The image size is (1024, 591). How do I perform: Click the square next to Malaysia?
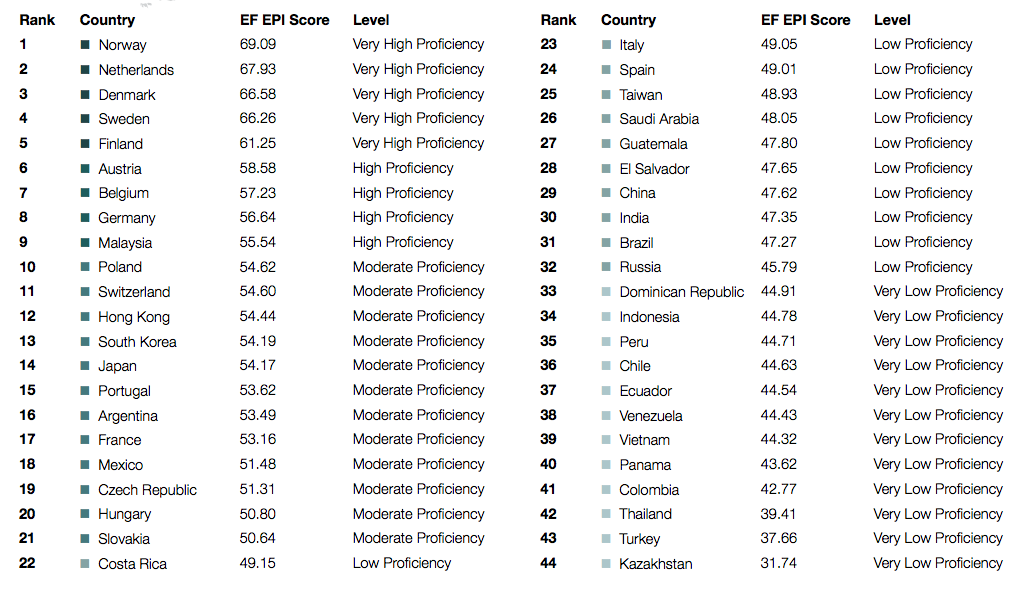point(85,243)
